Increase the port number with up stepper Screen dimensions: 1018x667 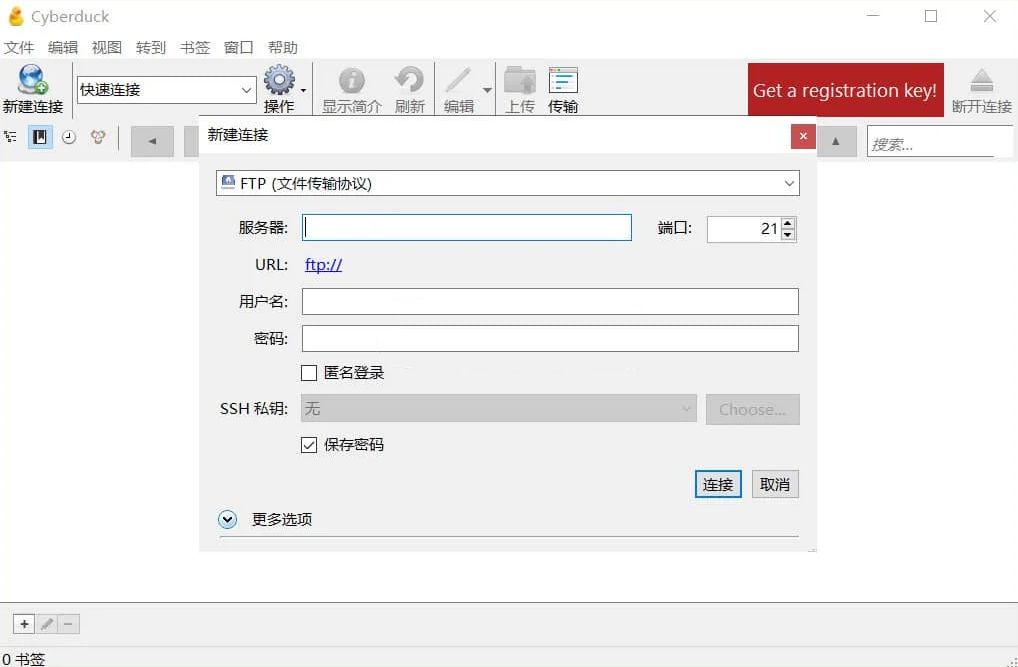[x=788, y=223]
